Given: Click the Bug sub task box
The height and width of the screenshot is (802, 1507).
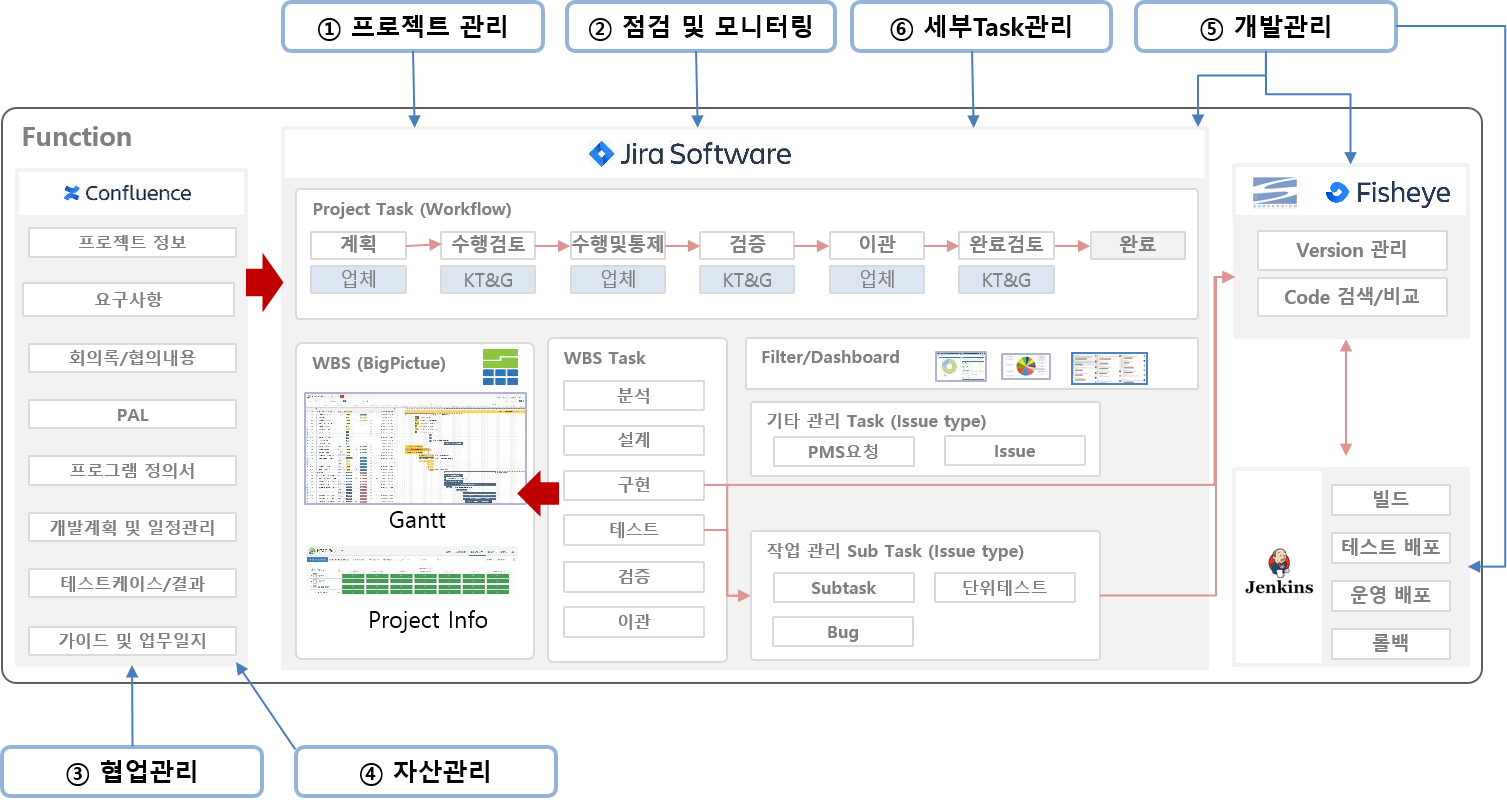Looking at the screenshot, I should tap(843, 632).
